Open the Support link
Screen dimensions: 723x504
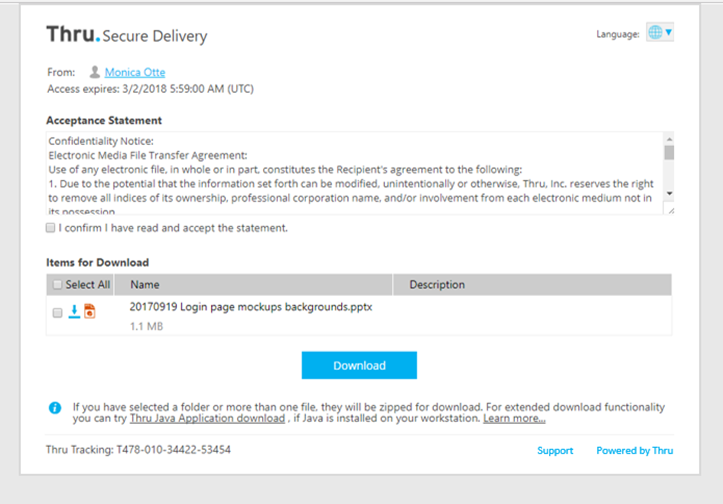[x=555, y=450]
